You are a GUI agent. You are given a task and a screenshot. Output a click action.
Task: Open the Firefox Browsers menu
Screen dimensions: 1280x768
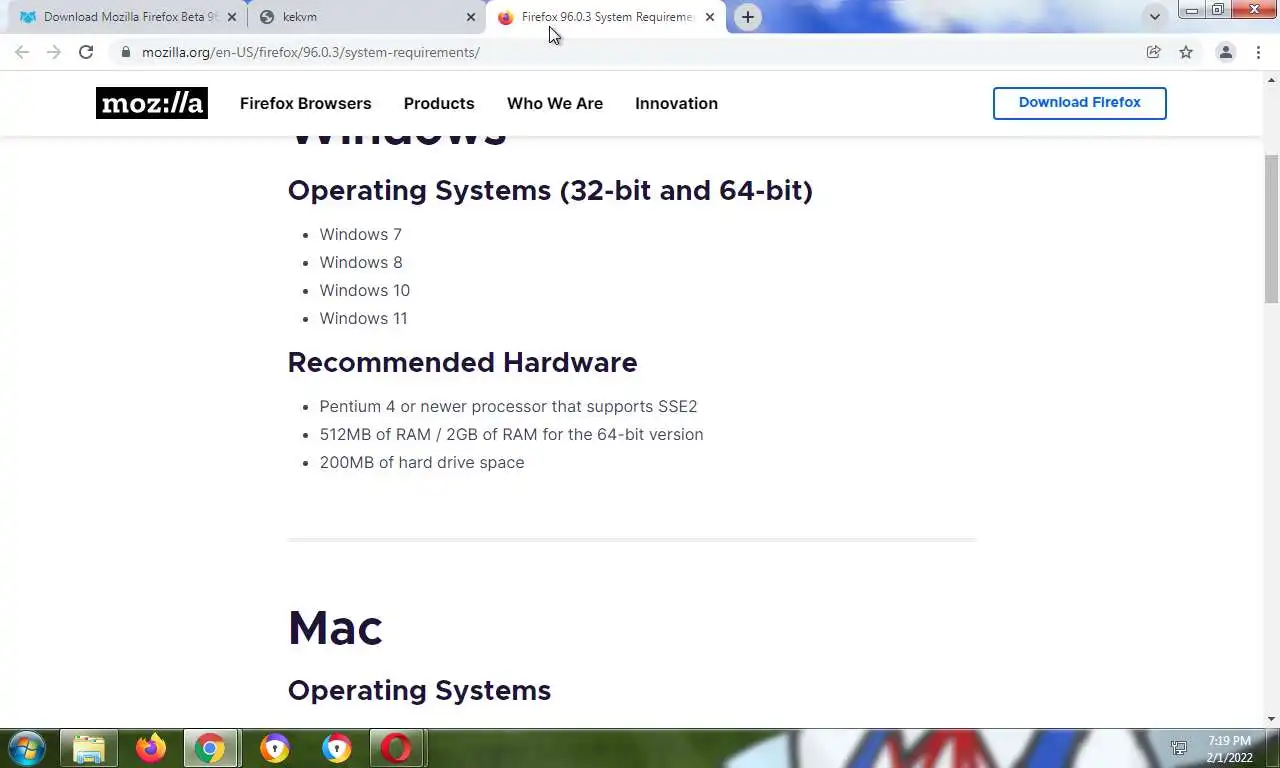click(x=305, y=103)
